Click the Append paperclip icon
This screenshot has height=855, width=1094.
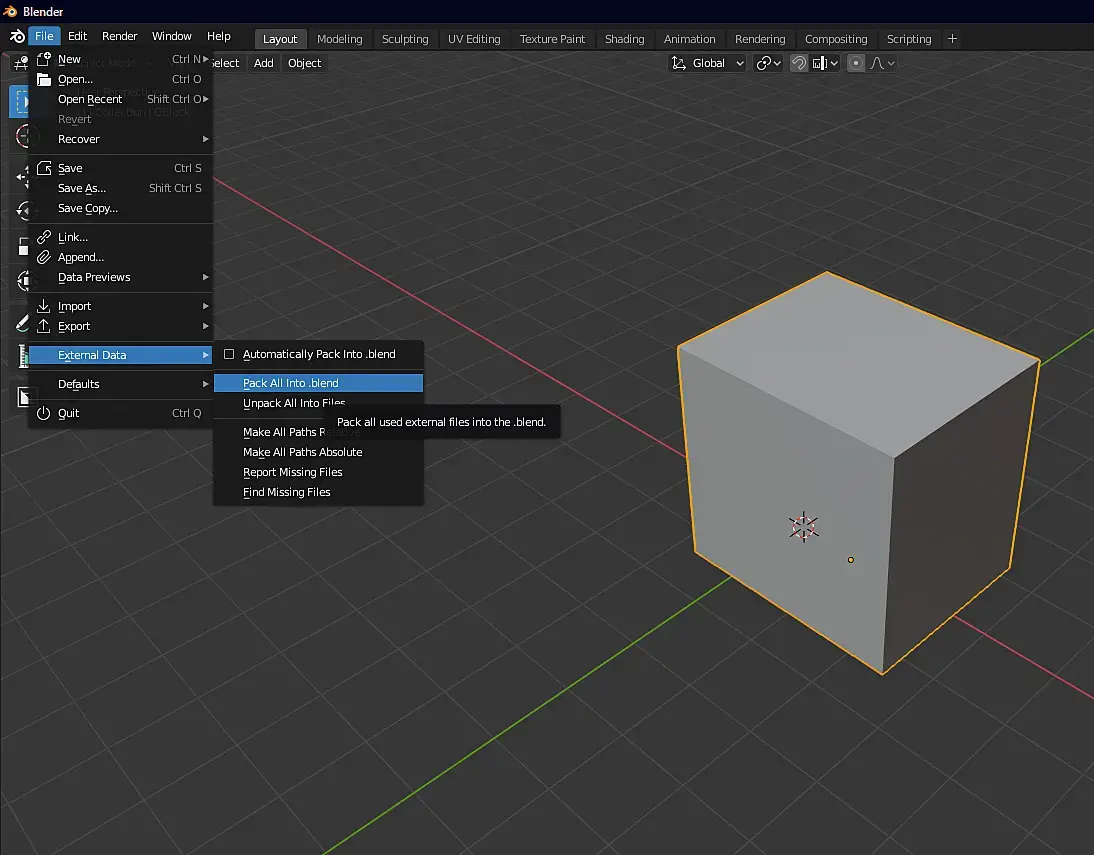(x=44, y=257)
